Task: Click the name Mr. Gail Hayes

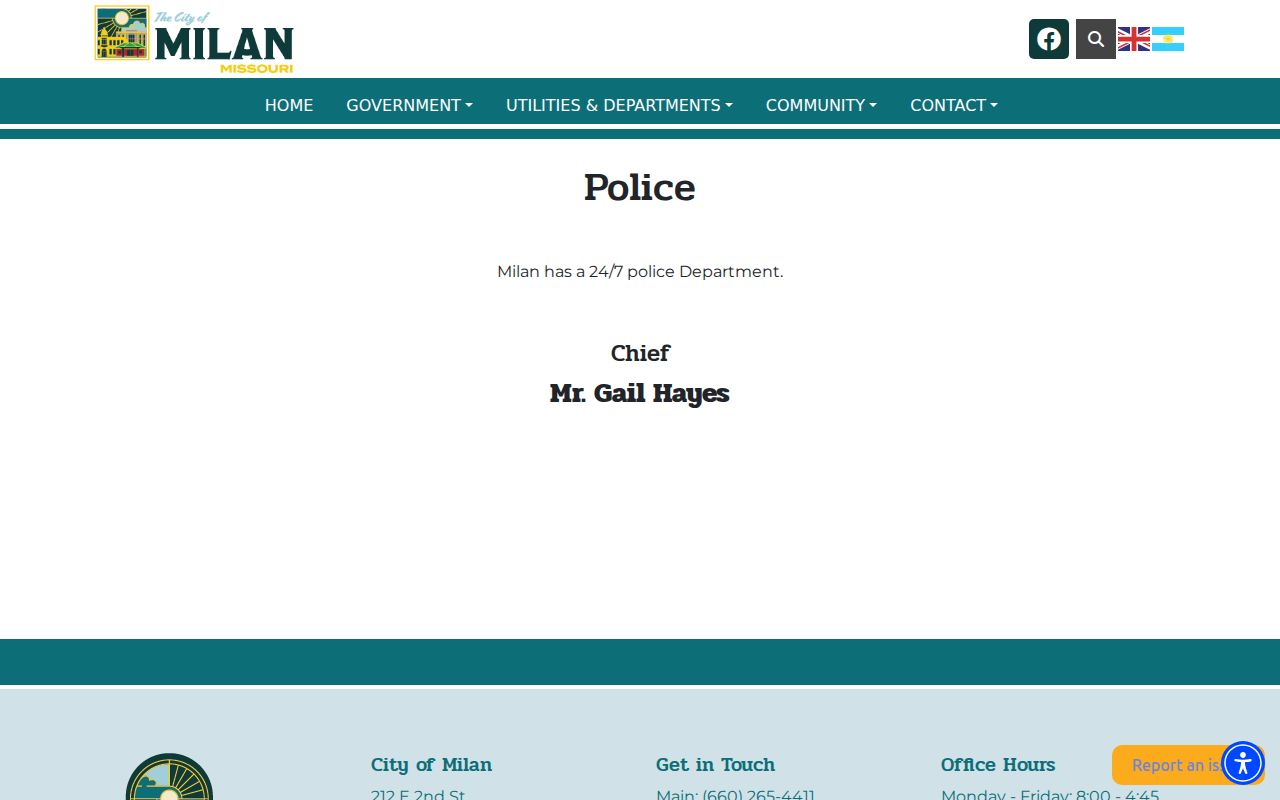Action: (640, 393)
